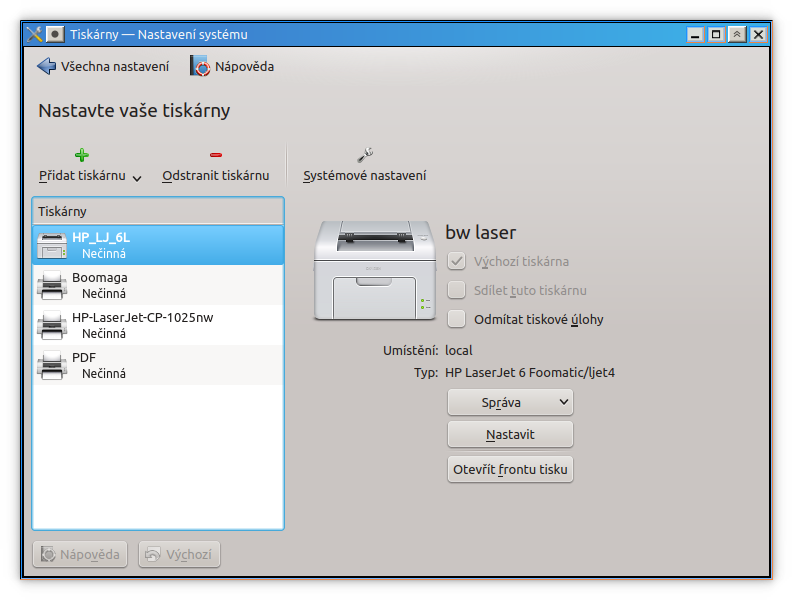Click the red minus Remove printer icon

(216, 155)
